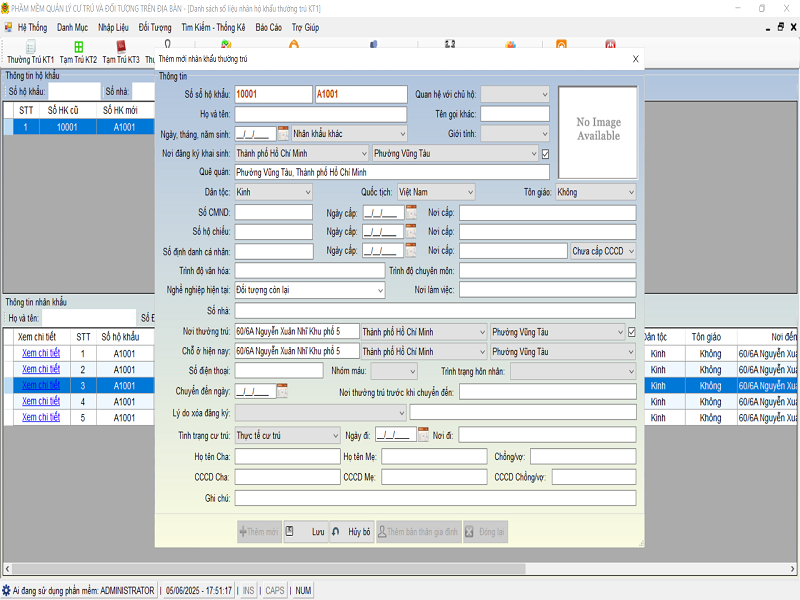Image resolution: width=800 pixels, height=600 pixels.
Task: Open Xem chi tiết link for row 5
Action: (x=41, y=417)
